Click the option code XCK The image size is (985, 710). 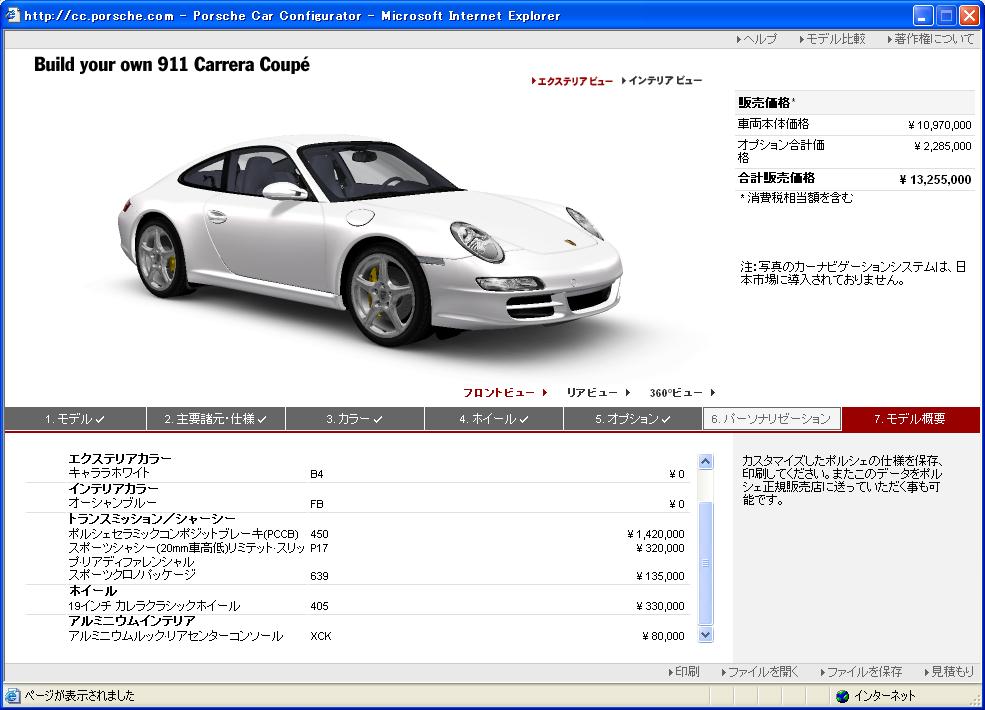click(320, 636)
